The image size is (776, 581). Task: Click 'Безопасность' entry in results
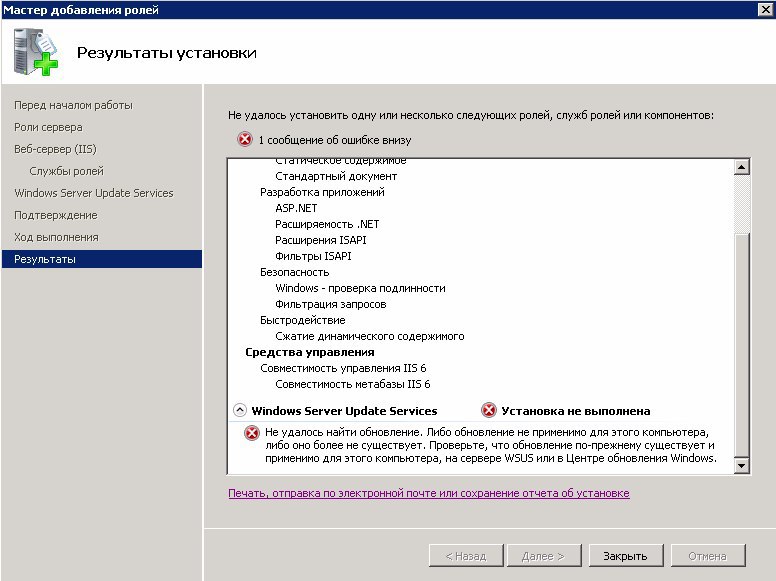click(294, 272)
